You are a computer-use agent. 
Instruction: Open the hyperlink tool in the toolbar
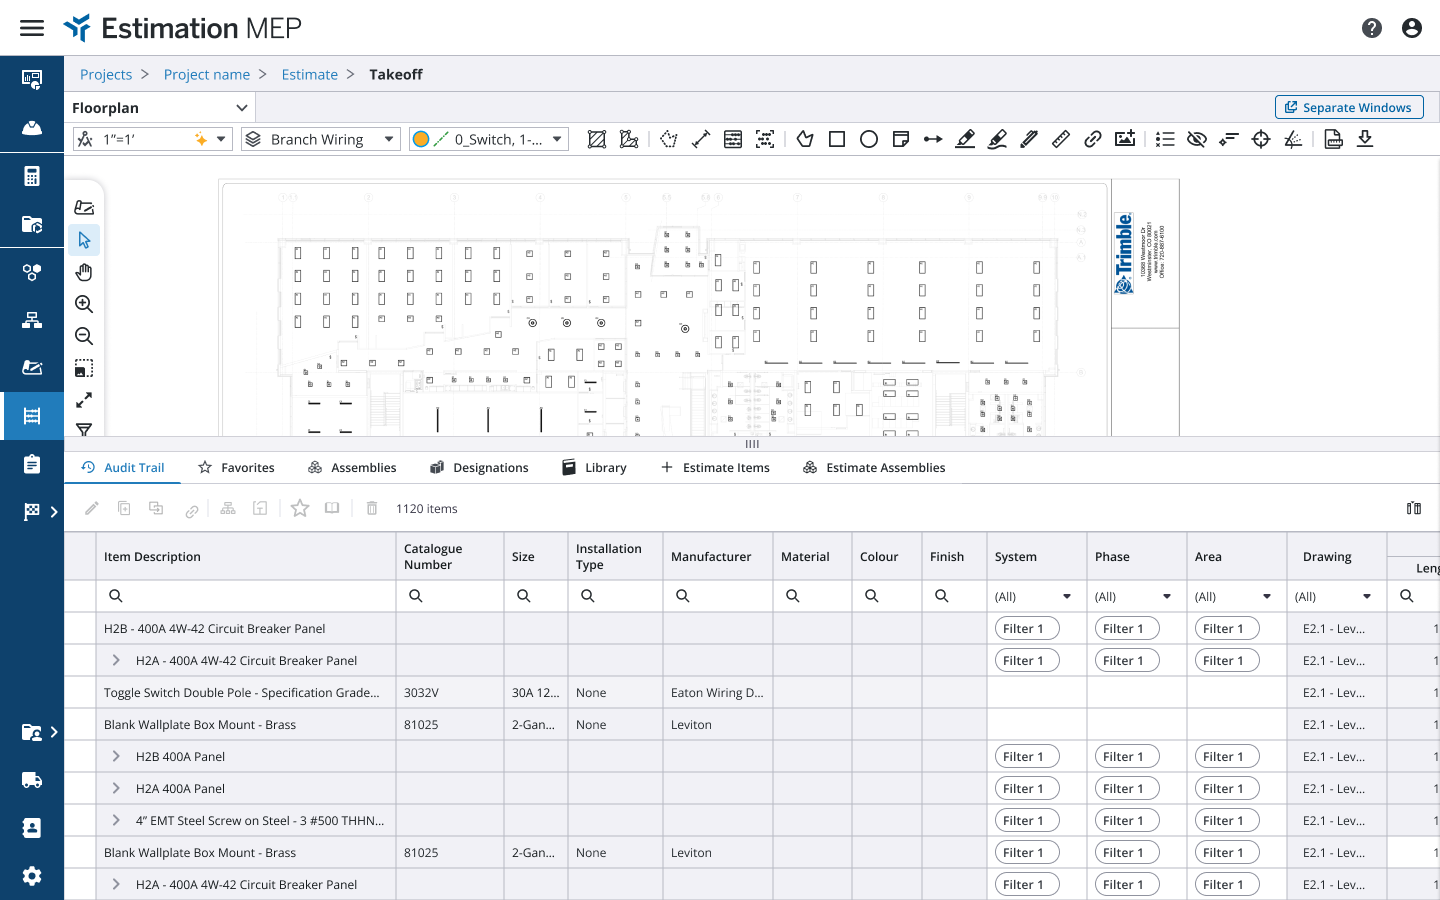[x=1092, y=139]
